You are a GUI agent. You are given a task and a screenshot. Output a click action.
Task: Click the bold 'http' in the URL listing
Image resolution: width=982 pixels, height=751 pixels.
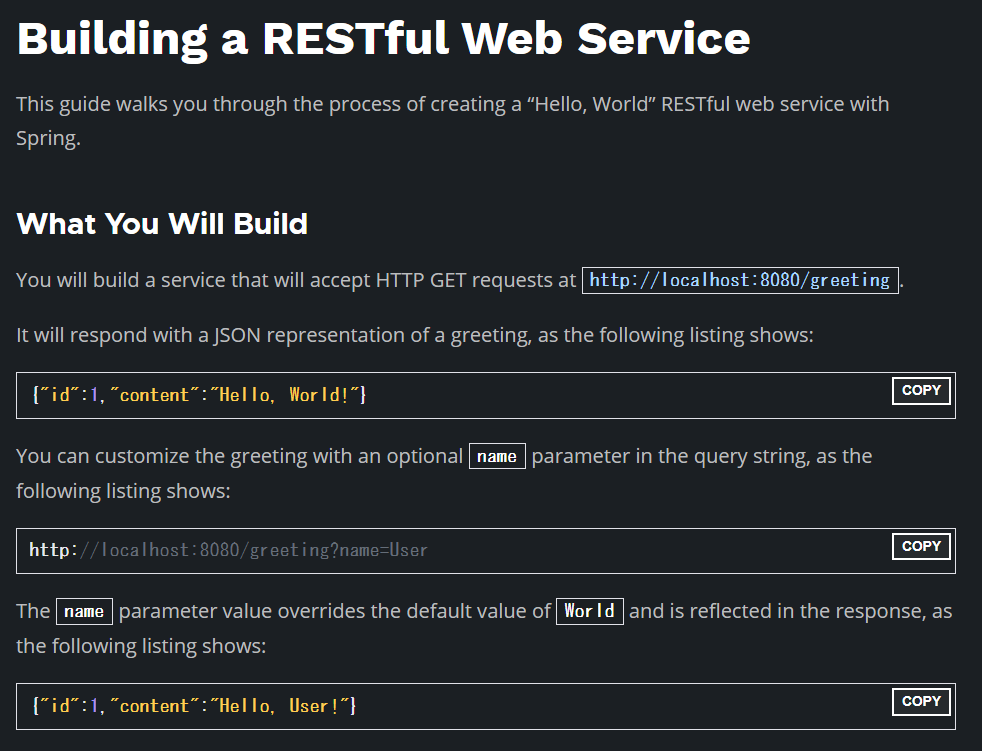[x=49, y=550]
